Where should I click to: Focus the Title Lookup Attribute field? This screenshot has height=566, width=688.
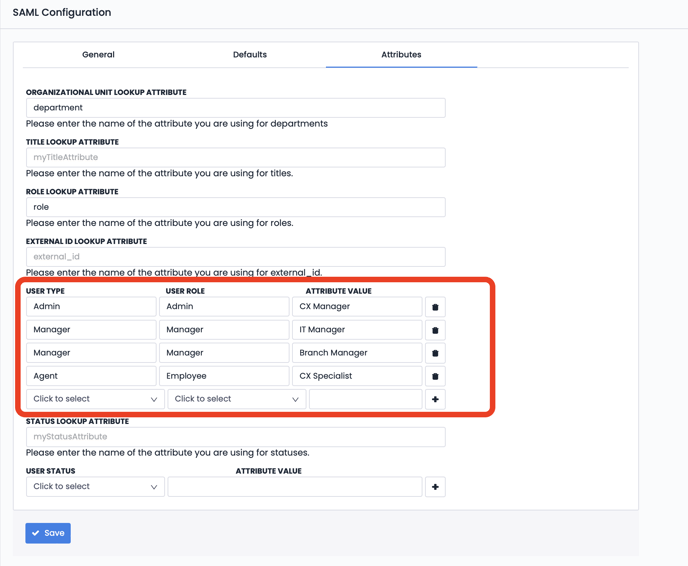click(235, 157)
